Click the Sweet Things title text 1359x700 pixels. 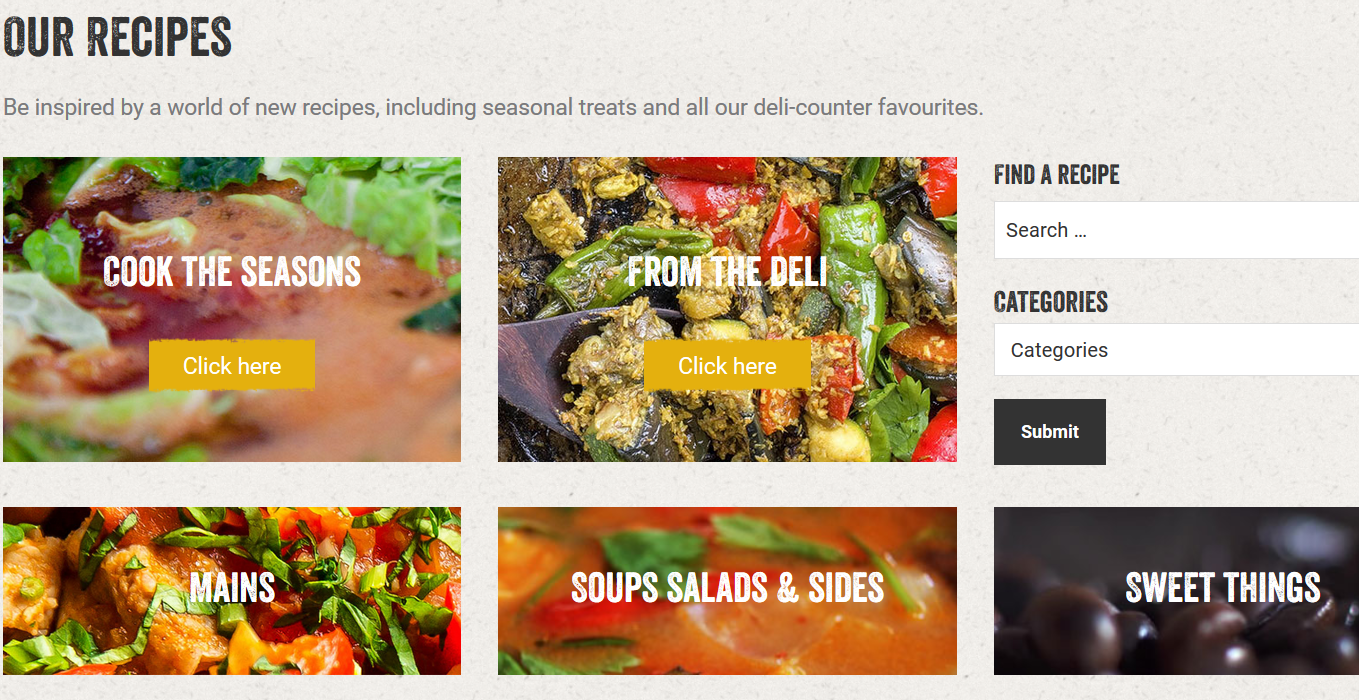[1222, 588]
